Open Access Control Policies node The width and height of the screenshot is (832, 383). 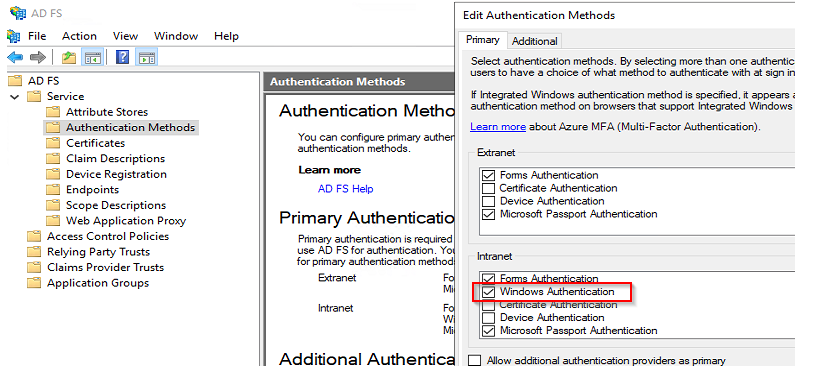[108, 236]
